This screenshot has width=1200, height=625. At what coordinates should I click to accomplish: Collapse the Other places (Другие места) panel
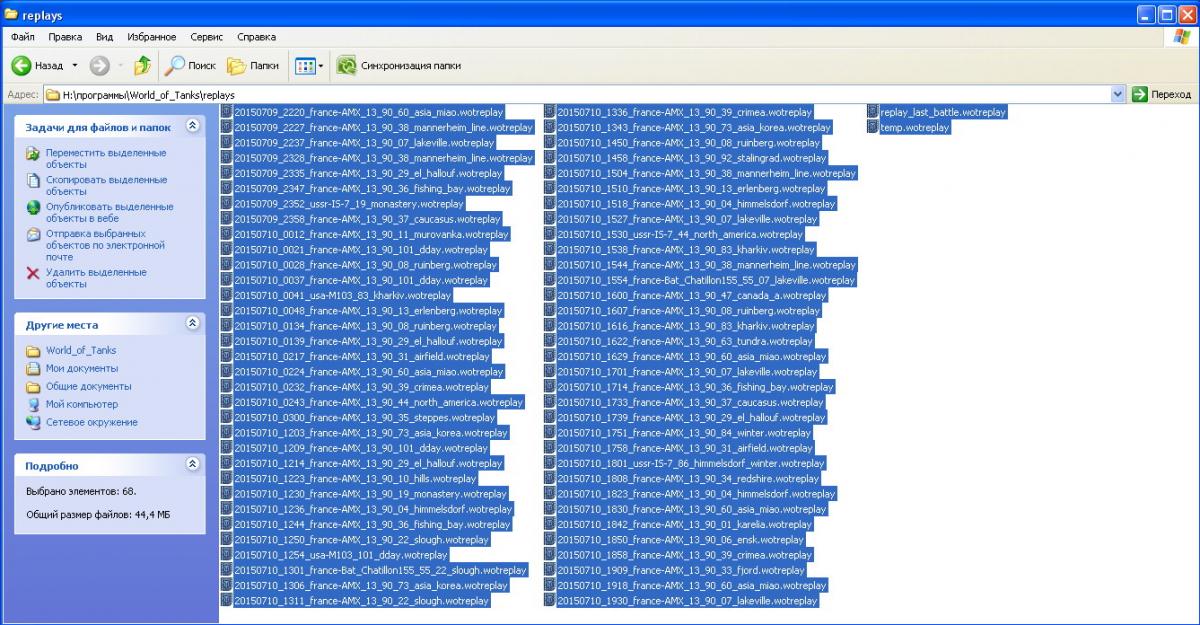(x=192, y=324)
